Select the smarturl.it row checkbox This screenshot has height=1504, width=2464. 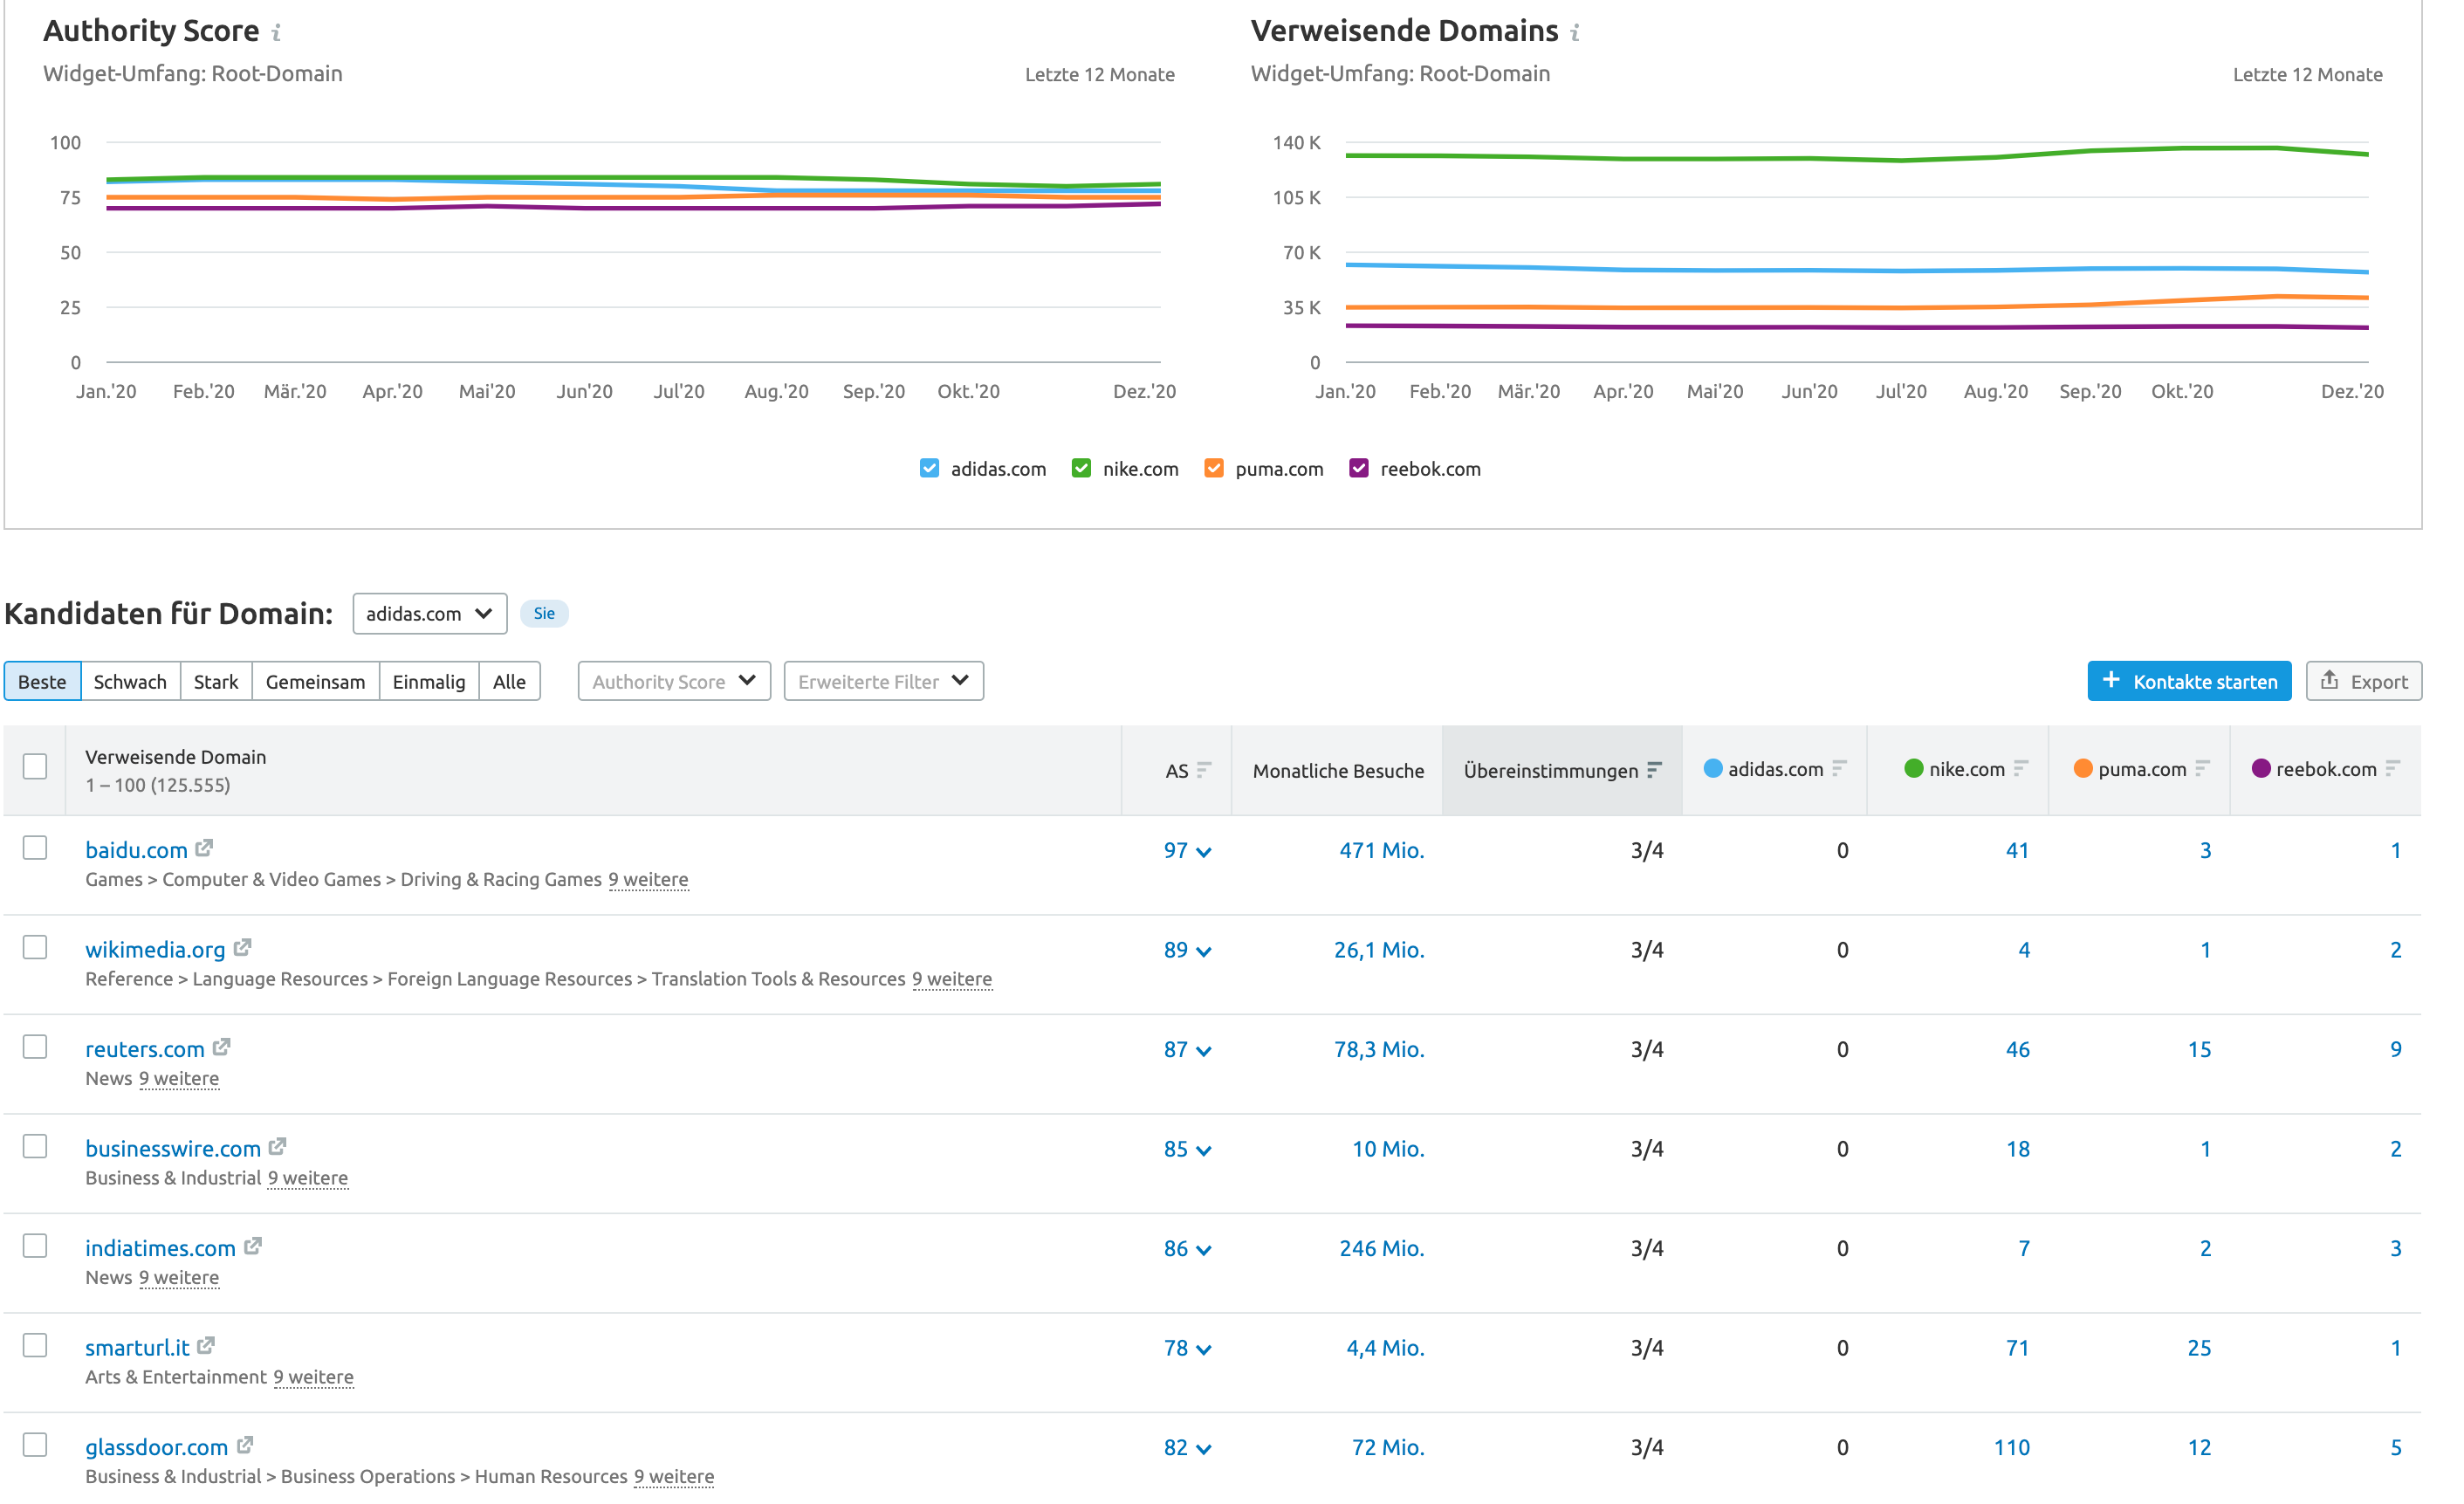(x=35, y=1345)
